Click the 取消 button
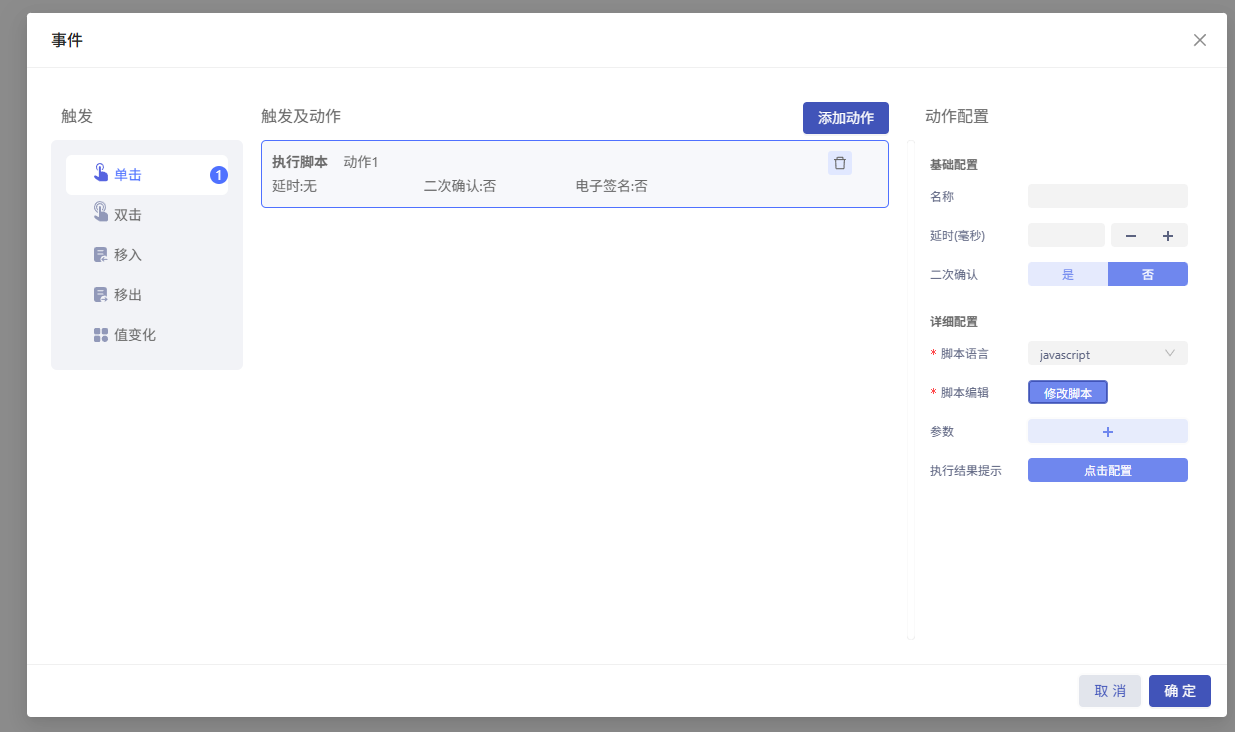This screenshot has width=1235, height=732. (x=1110, y=691)
